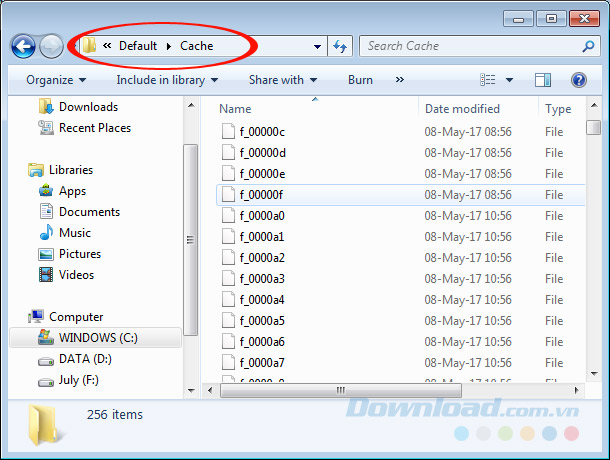Screen dimensions: 610x460
Task: Select DATA (D:) in the sidebar
Action: 85,359
